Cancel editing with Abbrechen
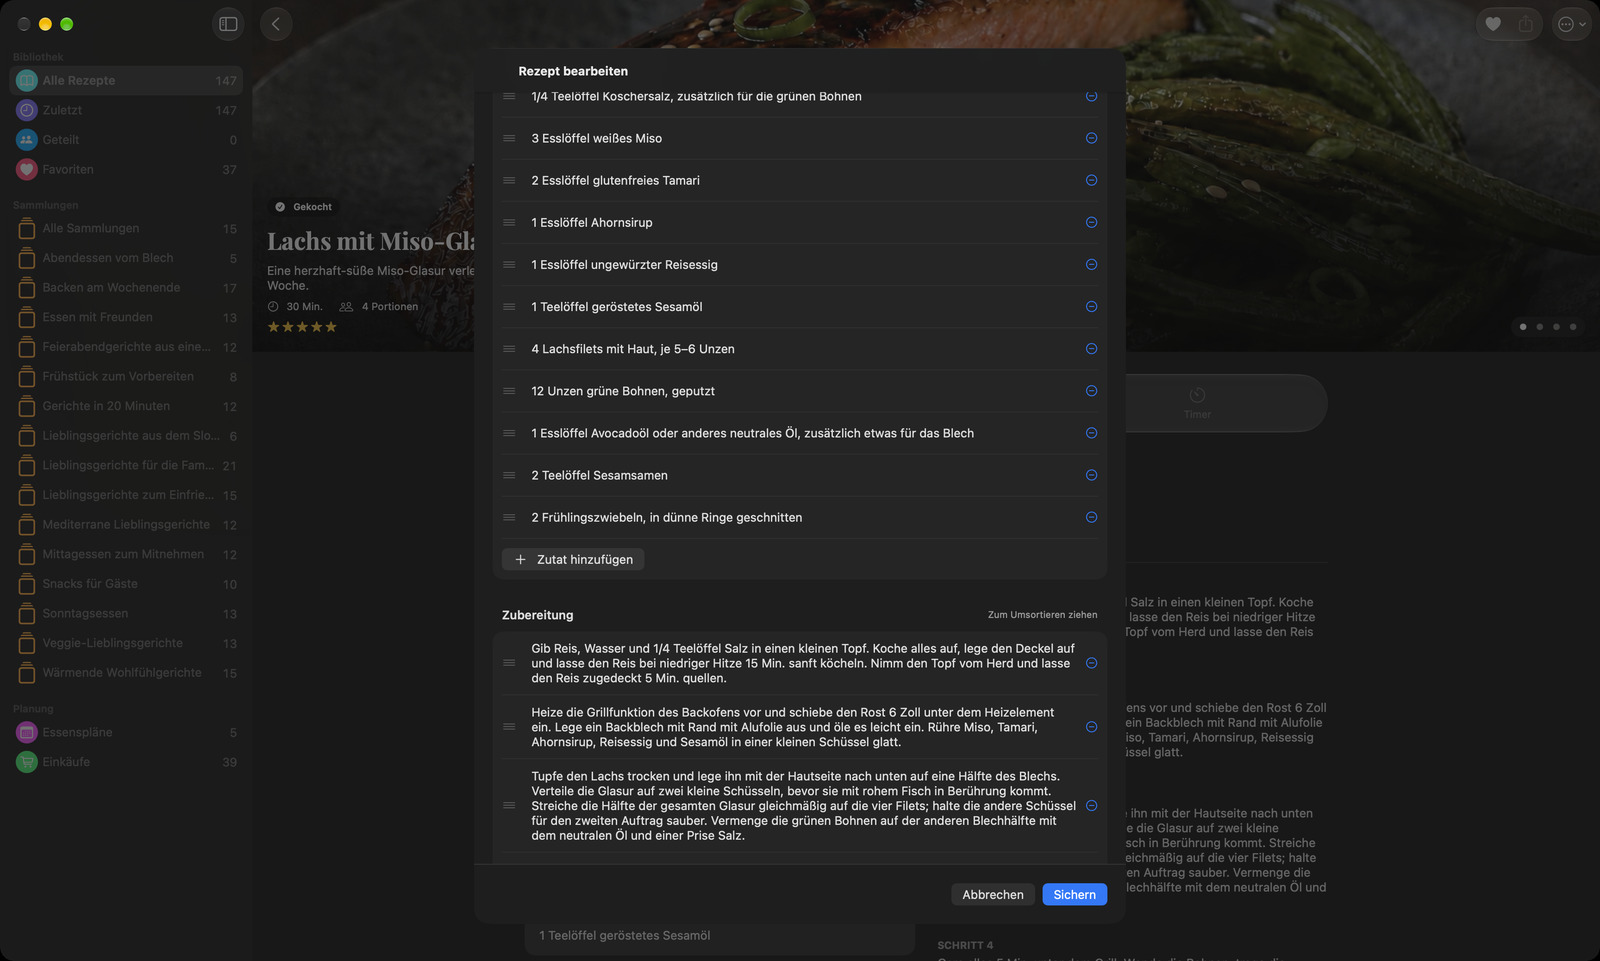The height and width of the screenshot is (961, 1600). coord(993,894)
